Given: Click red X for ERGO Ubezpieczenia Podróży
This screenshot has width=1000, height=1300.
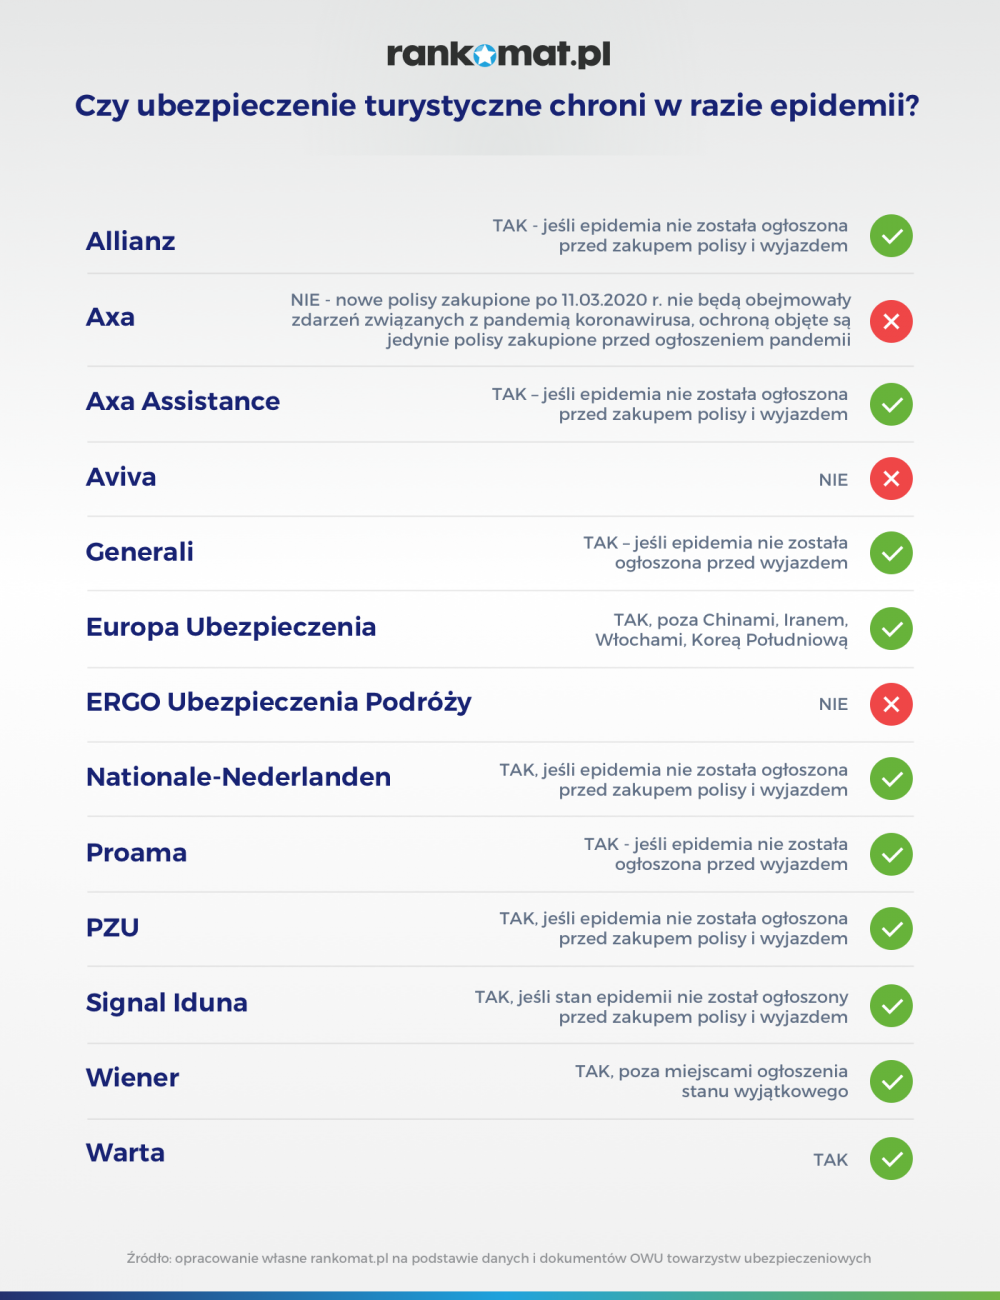Looking at the screenshot, I should click(891, 704).
